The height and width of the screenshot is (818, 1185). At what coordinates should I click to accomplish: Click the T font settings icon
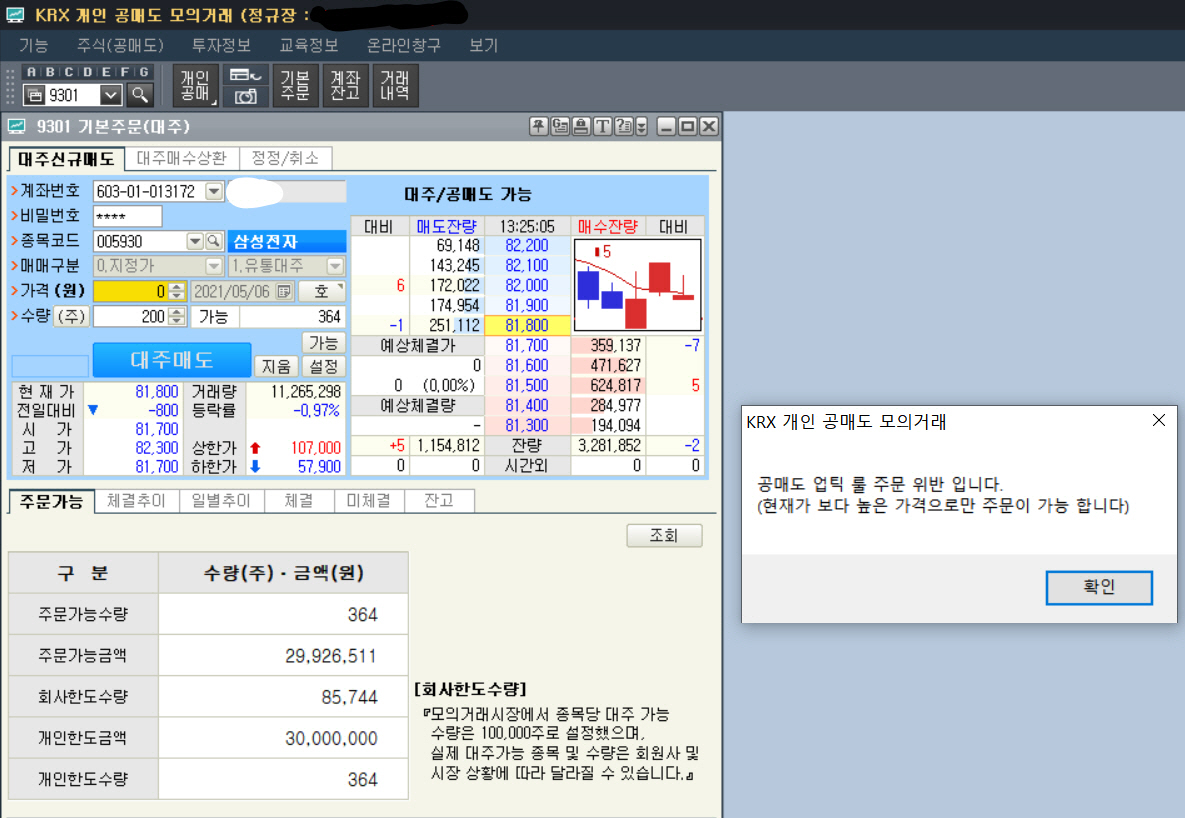click(x=602, y=126)
